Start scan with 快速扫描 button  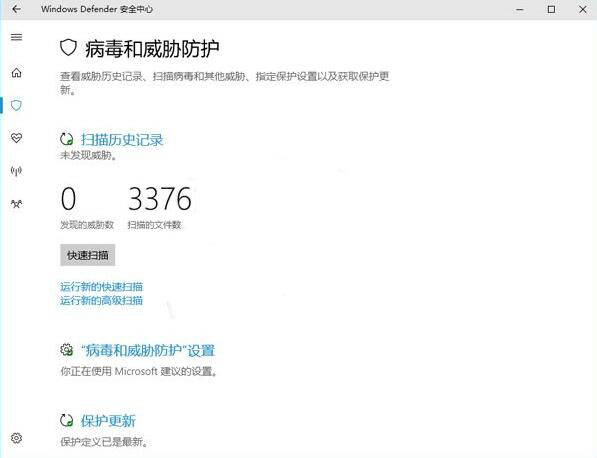[88, 255]
